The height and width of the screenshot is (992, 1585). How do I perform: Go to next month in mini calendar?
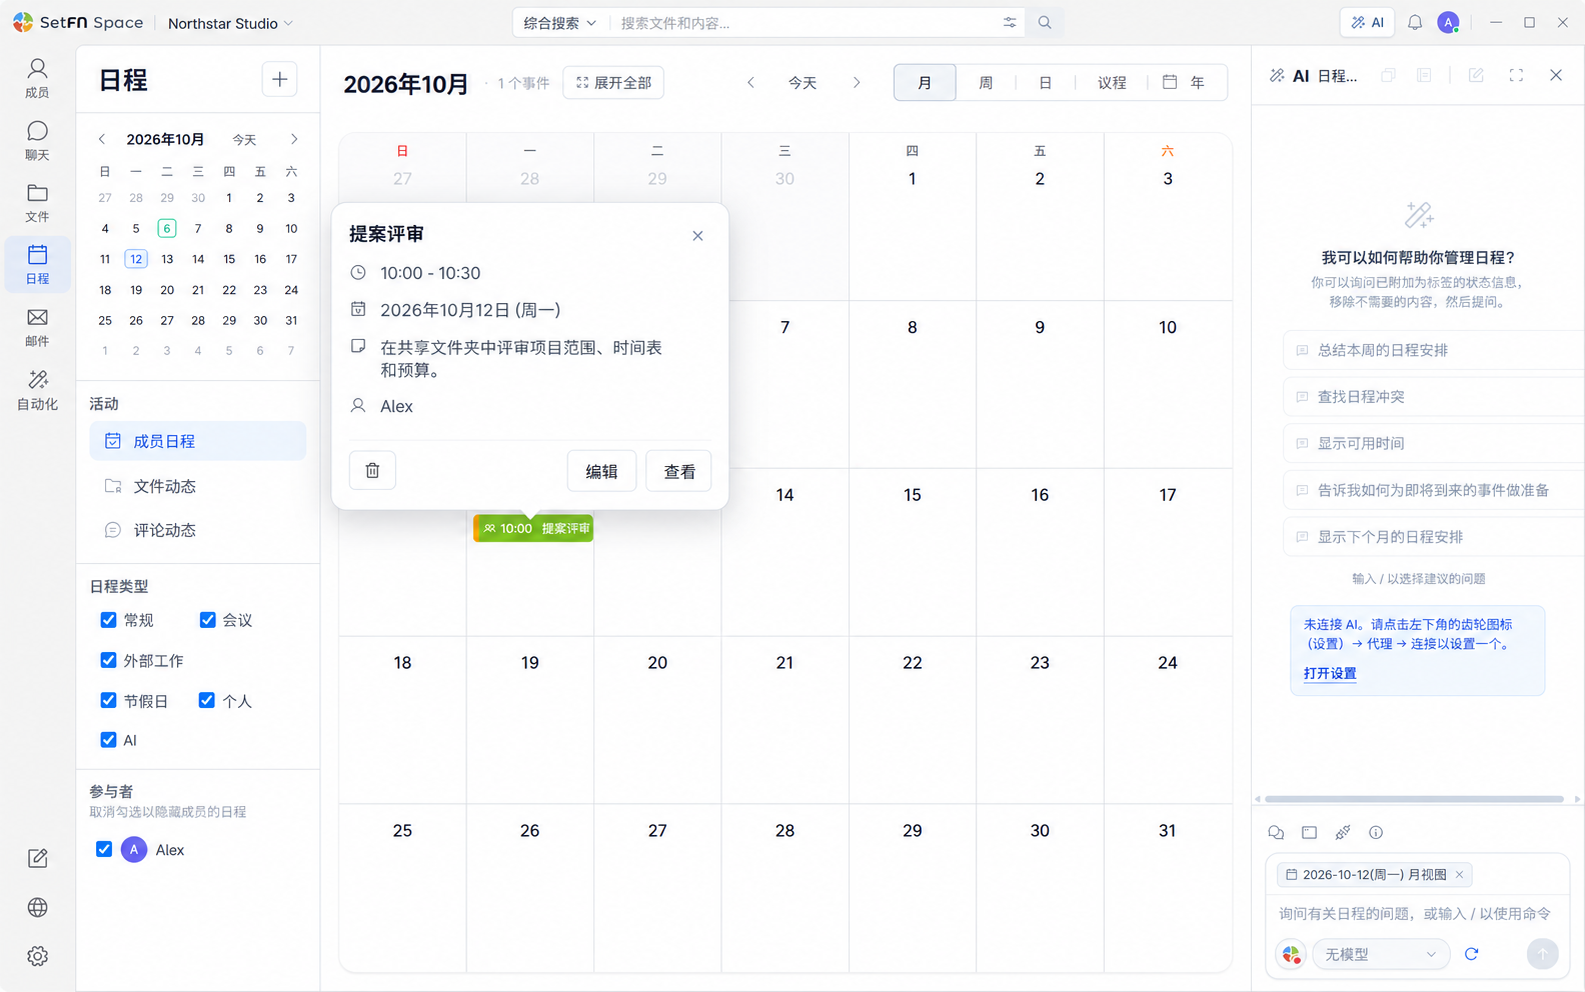293,139
